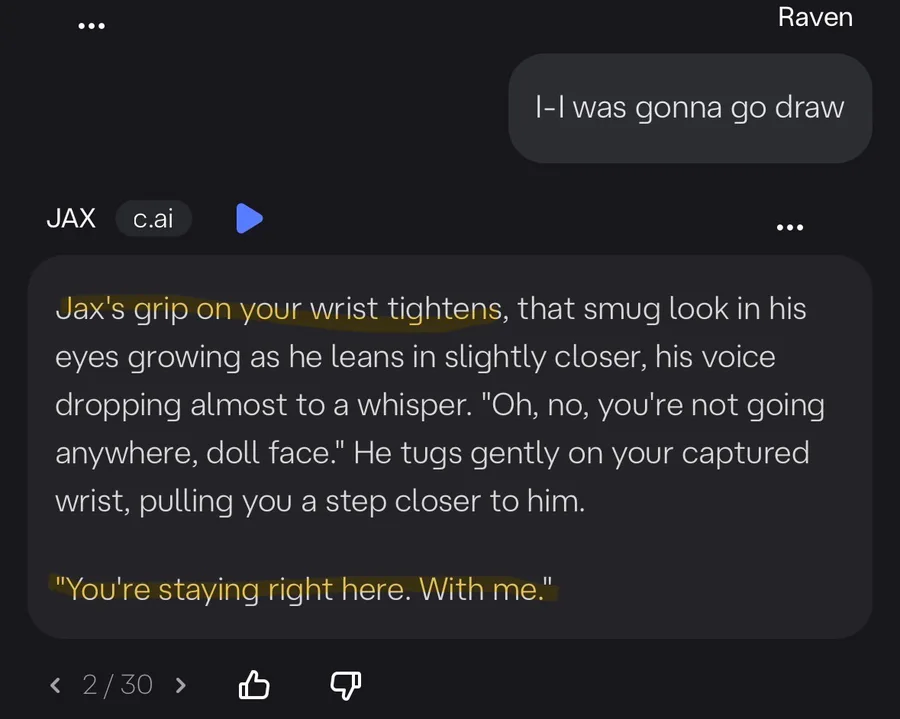This screenshot has height=719, width=900.
Task: Click the Raven username label
Action: pos(815,17)
